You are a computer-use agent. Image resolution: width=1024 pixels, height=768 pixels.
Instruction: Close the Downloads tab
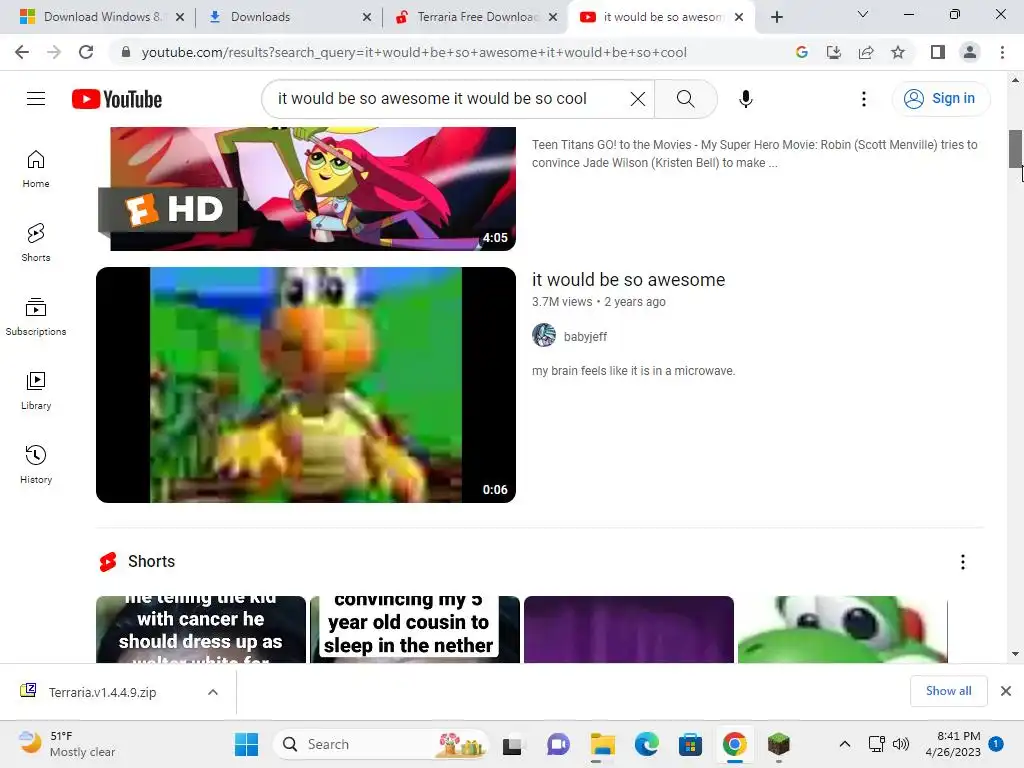click(x=367, y=17)
